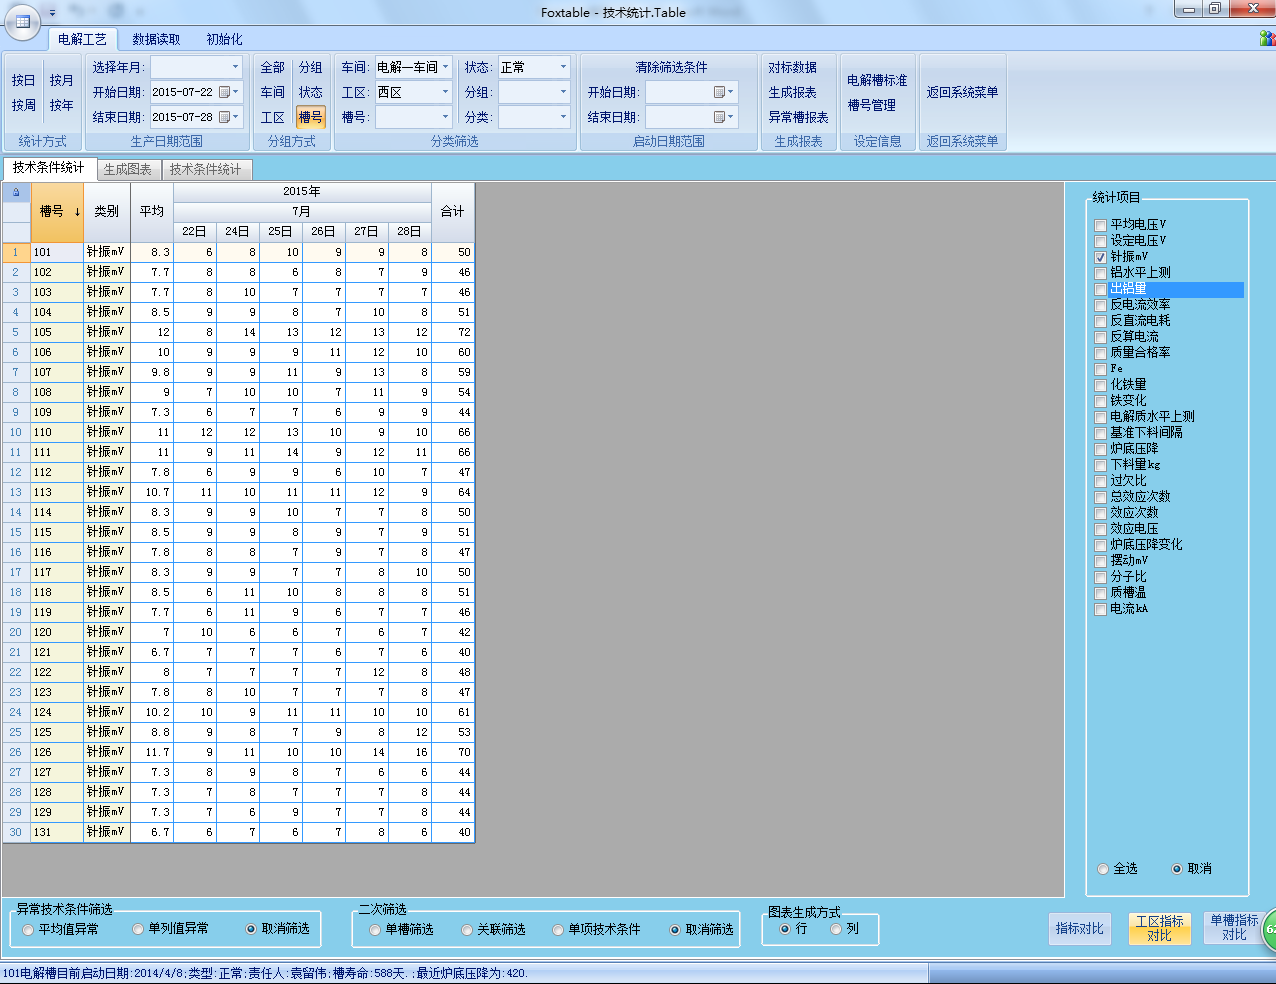Click the 工区指标对比 button
The height and width of the screenshot is (984, 1276).
(1159, 929)
